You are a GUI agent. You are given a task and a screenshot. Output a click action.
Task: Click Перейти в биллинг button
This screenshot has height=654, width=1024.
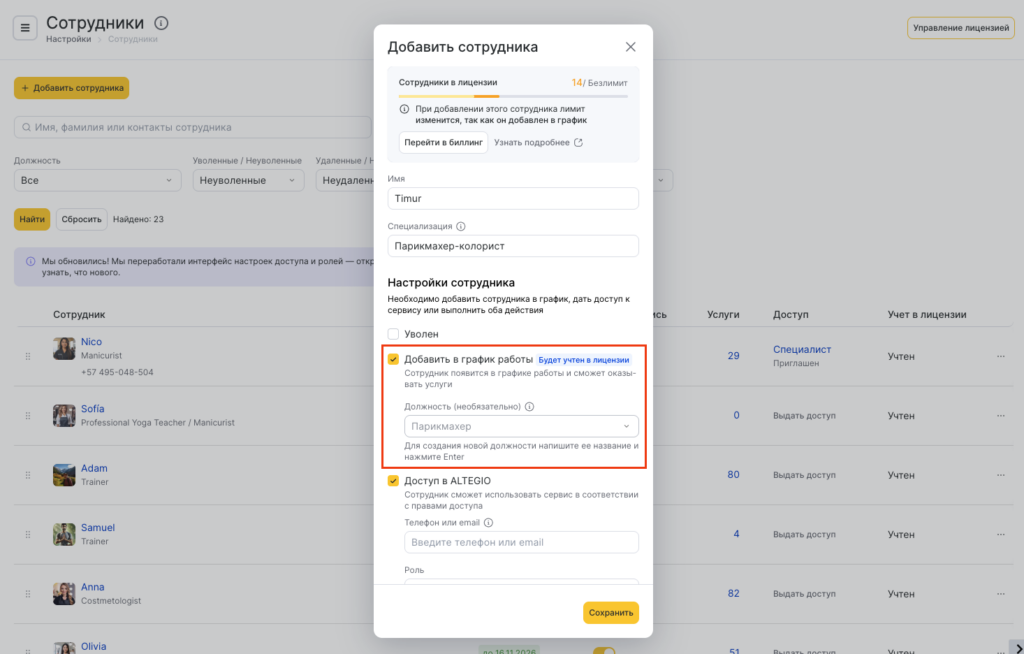coord(443,142)
